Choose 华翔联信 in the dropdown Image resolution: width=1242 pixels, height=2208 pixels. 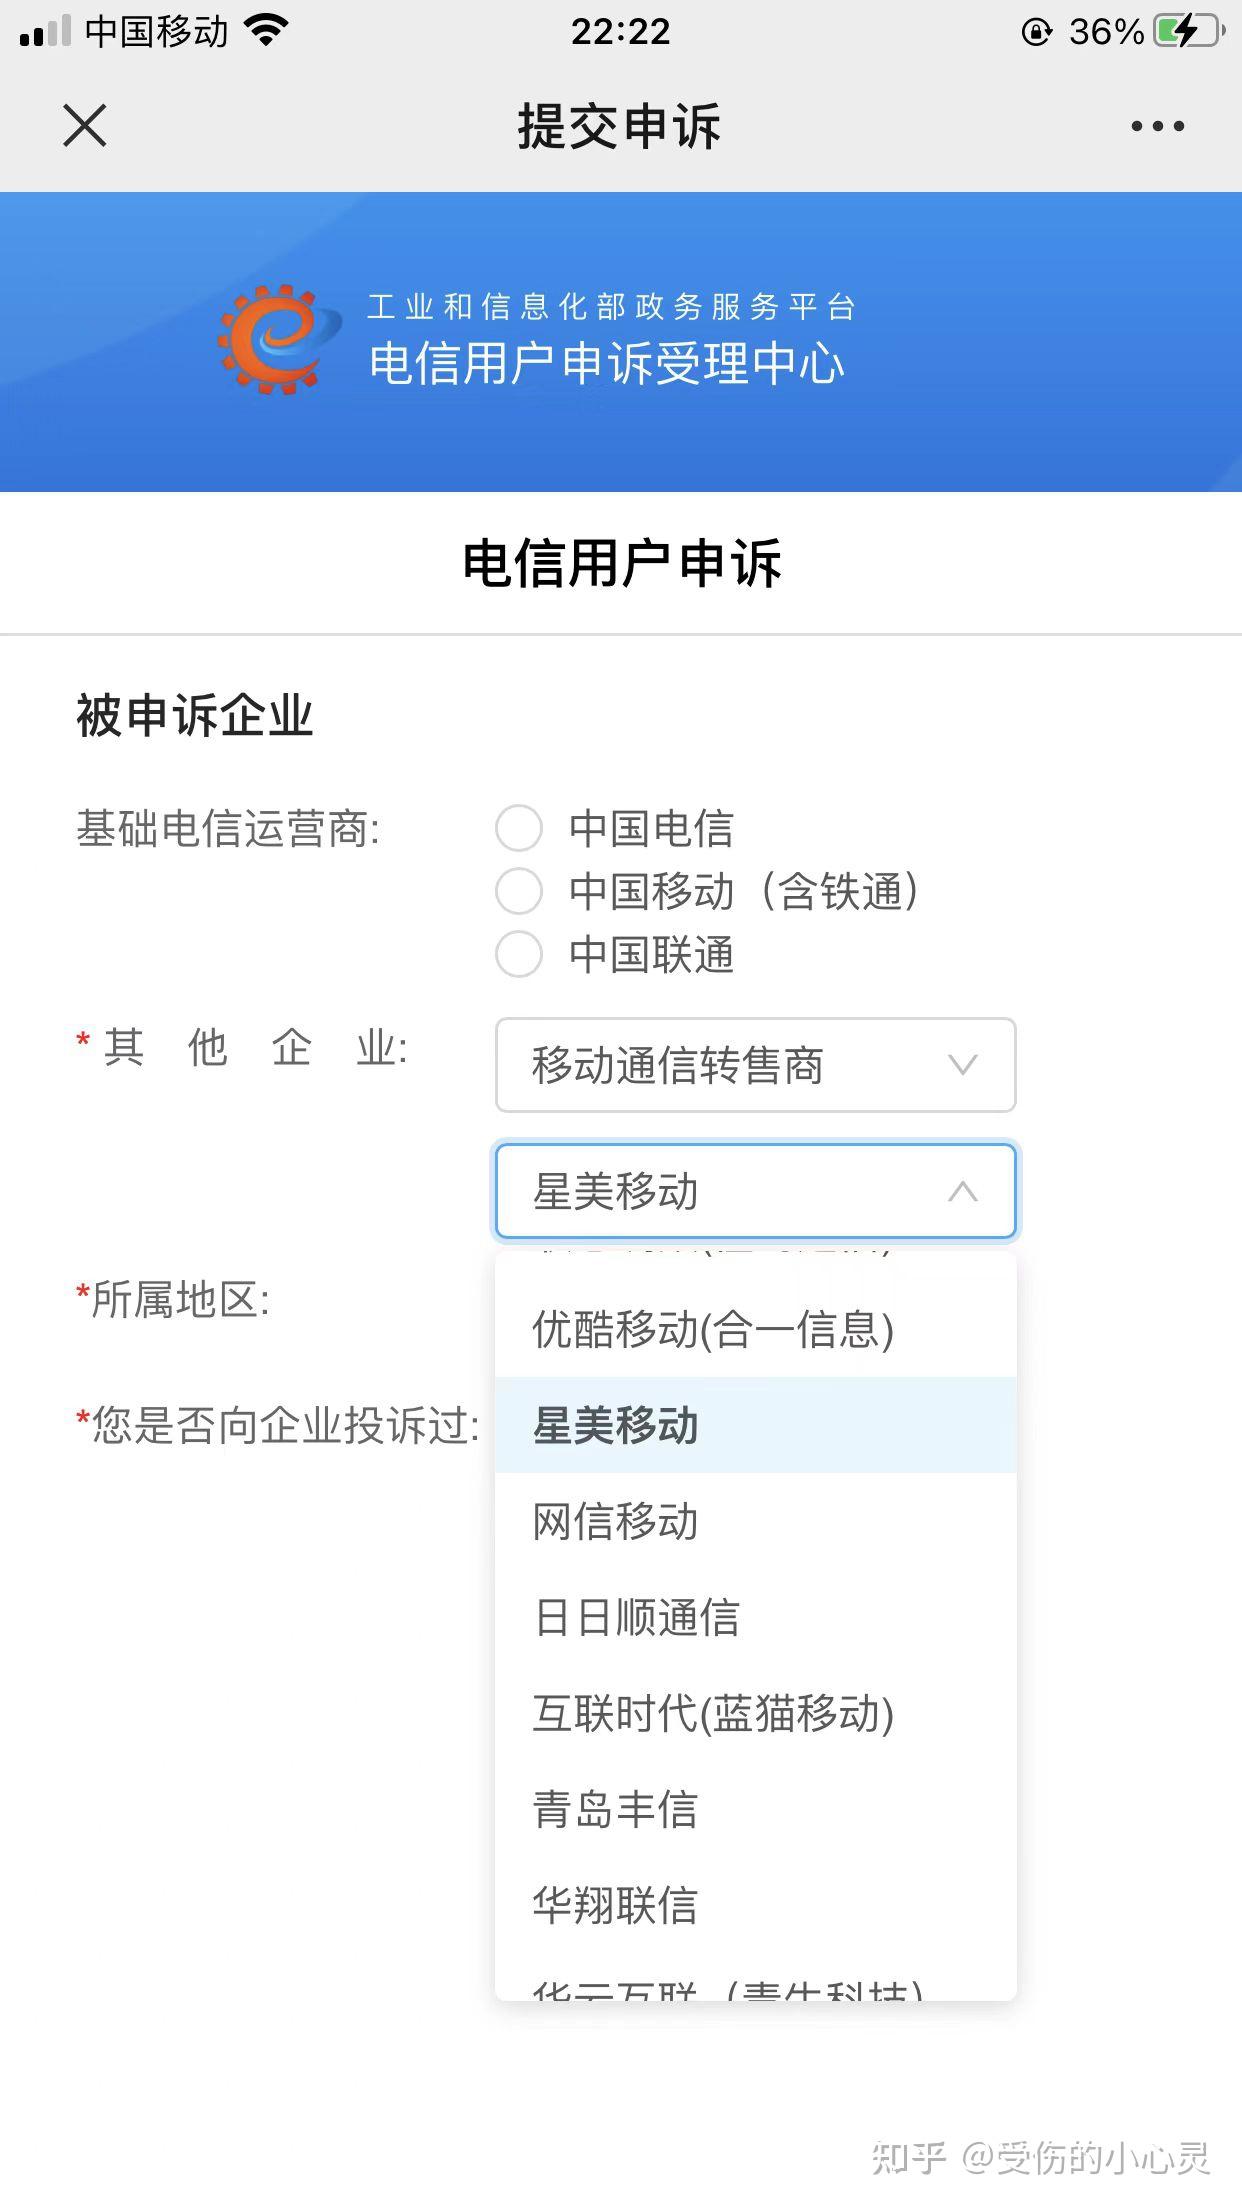point(615,1905)
